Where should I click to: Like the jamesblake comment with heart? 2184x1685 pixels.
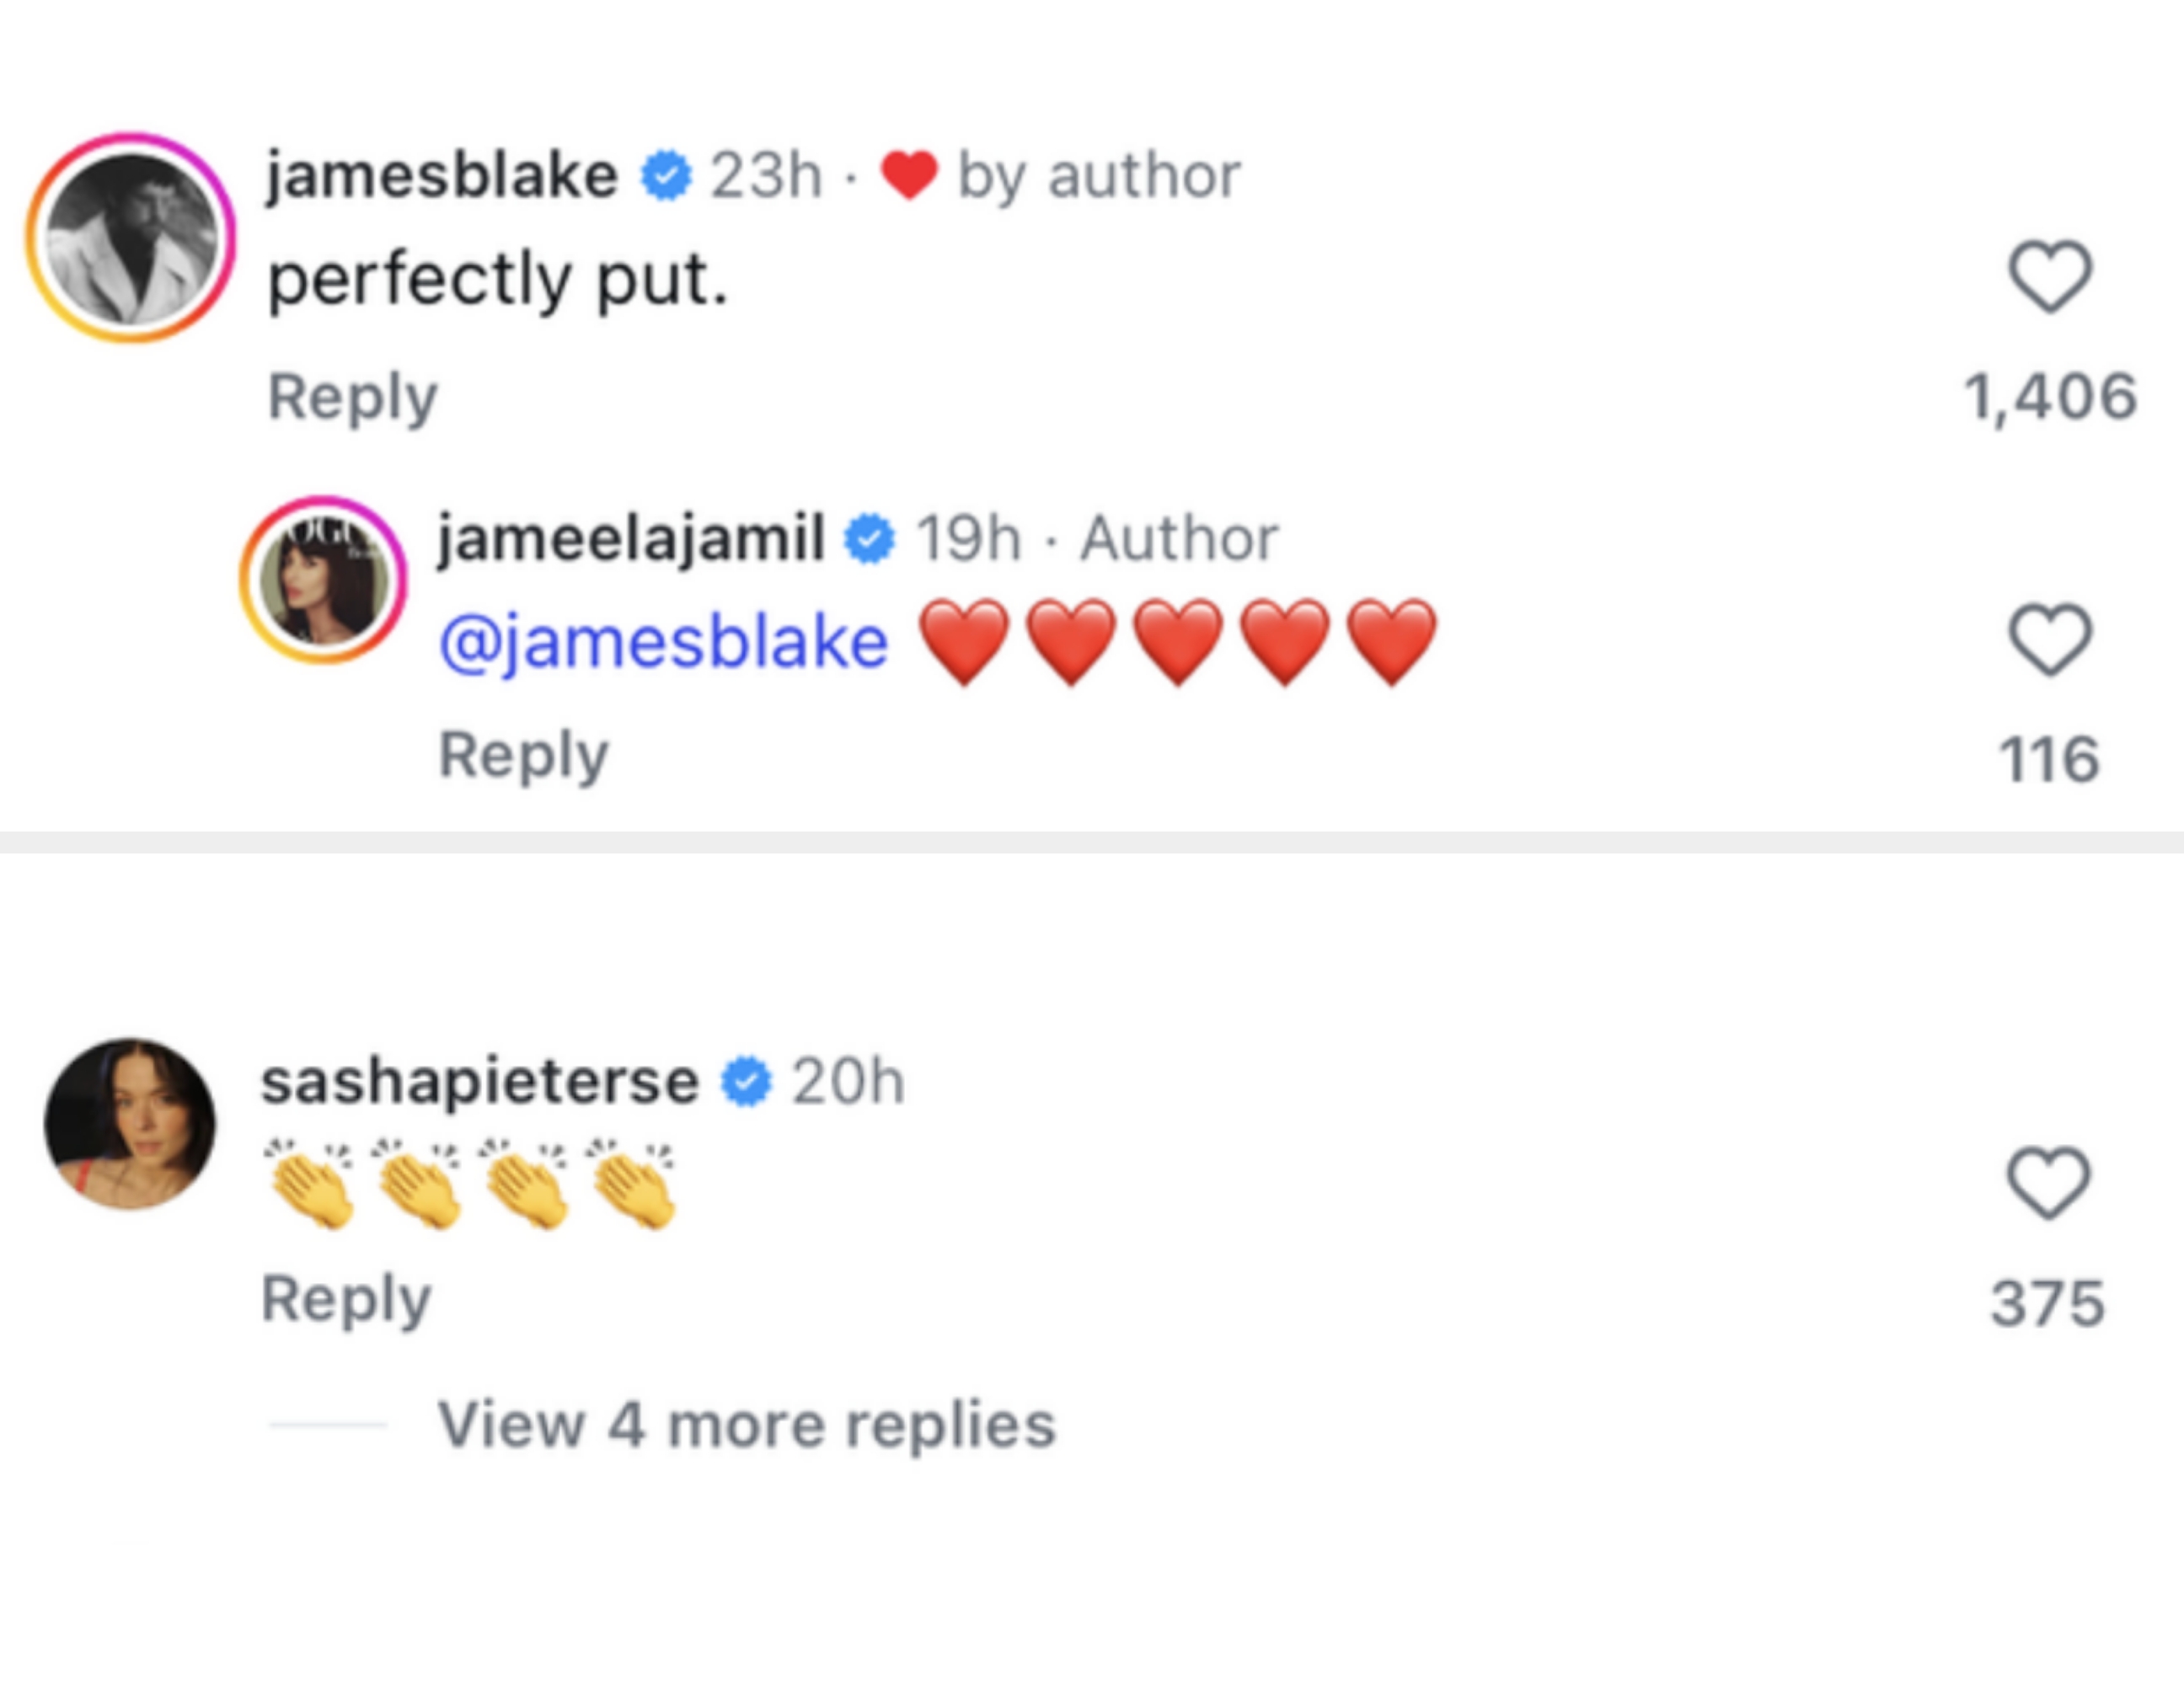pyautogui.click(x=2050, y=277)
